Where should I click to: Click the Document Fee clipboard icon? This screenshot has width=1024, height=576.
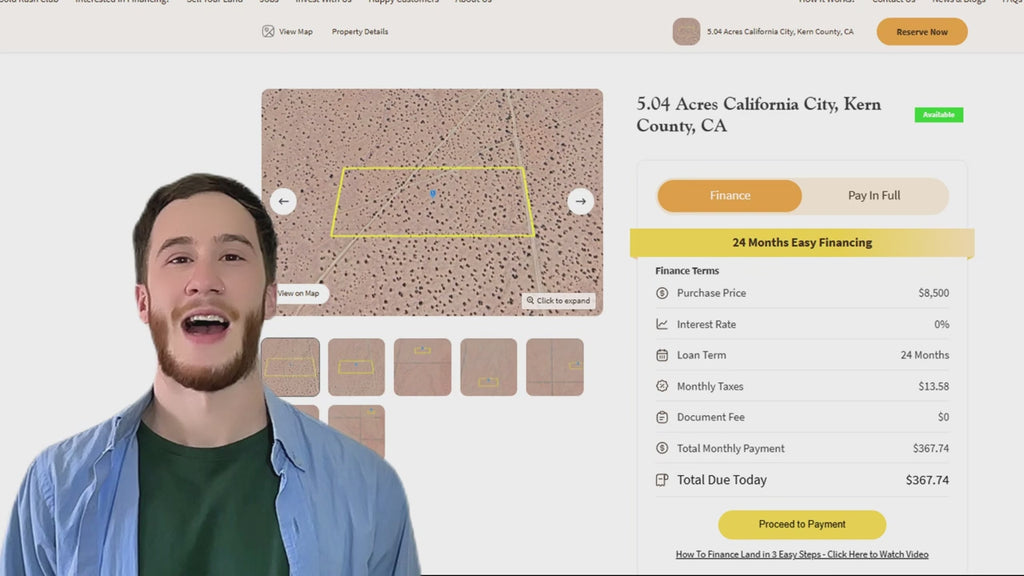[662, 417]
